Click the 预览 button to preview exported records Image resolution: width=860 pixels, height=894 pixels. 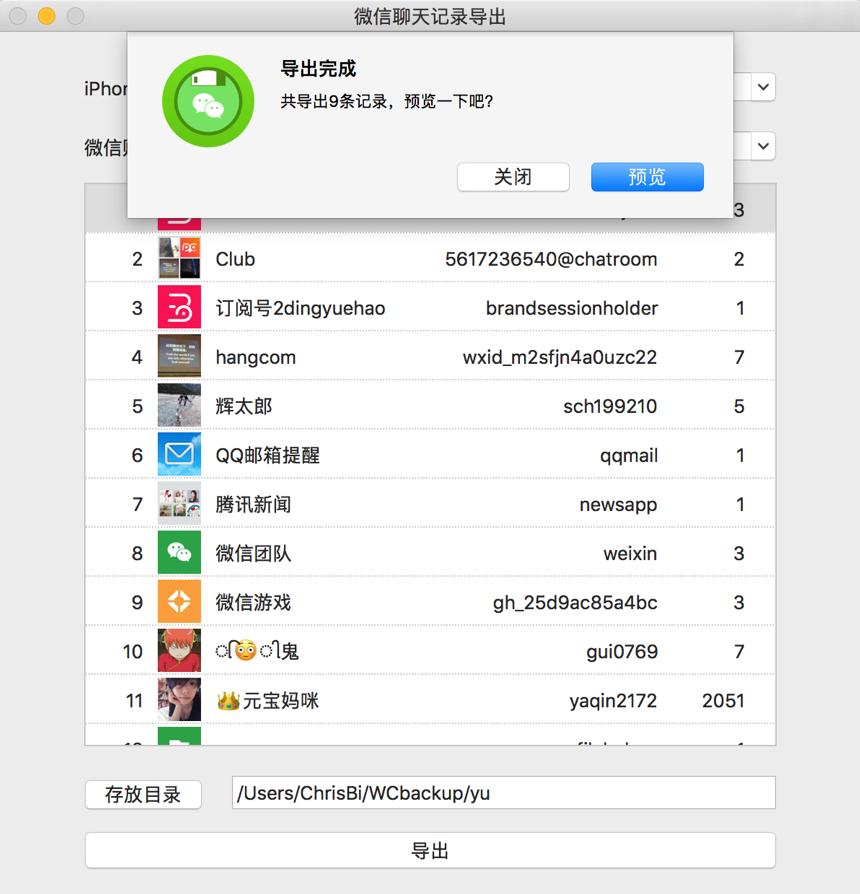click(646, 177)
